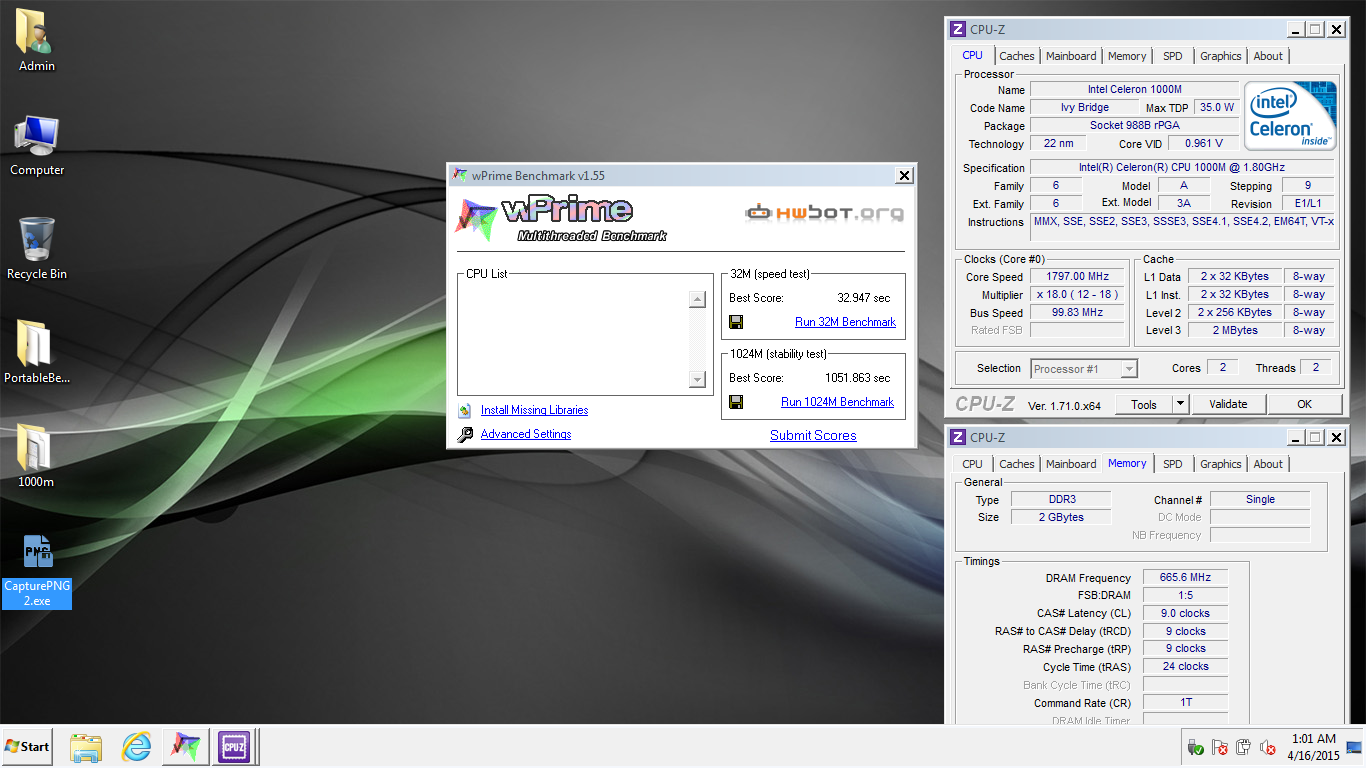
Task: Switch to Memory tab in top CPU-Z window
Action: 1127,56
